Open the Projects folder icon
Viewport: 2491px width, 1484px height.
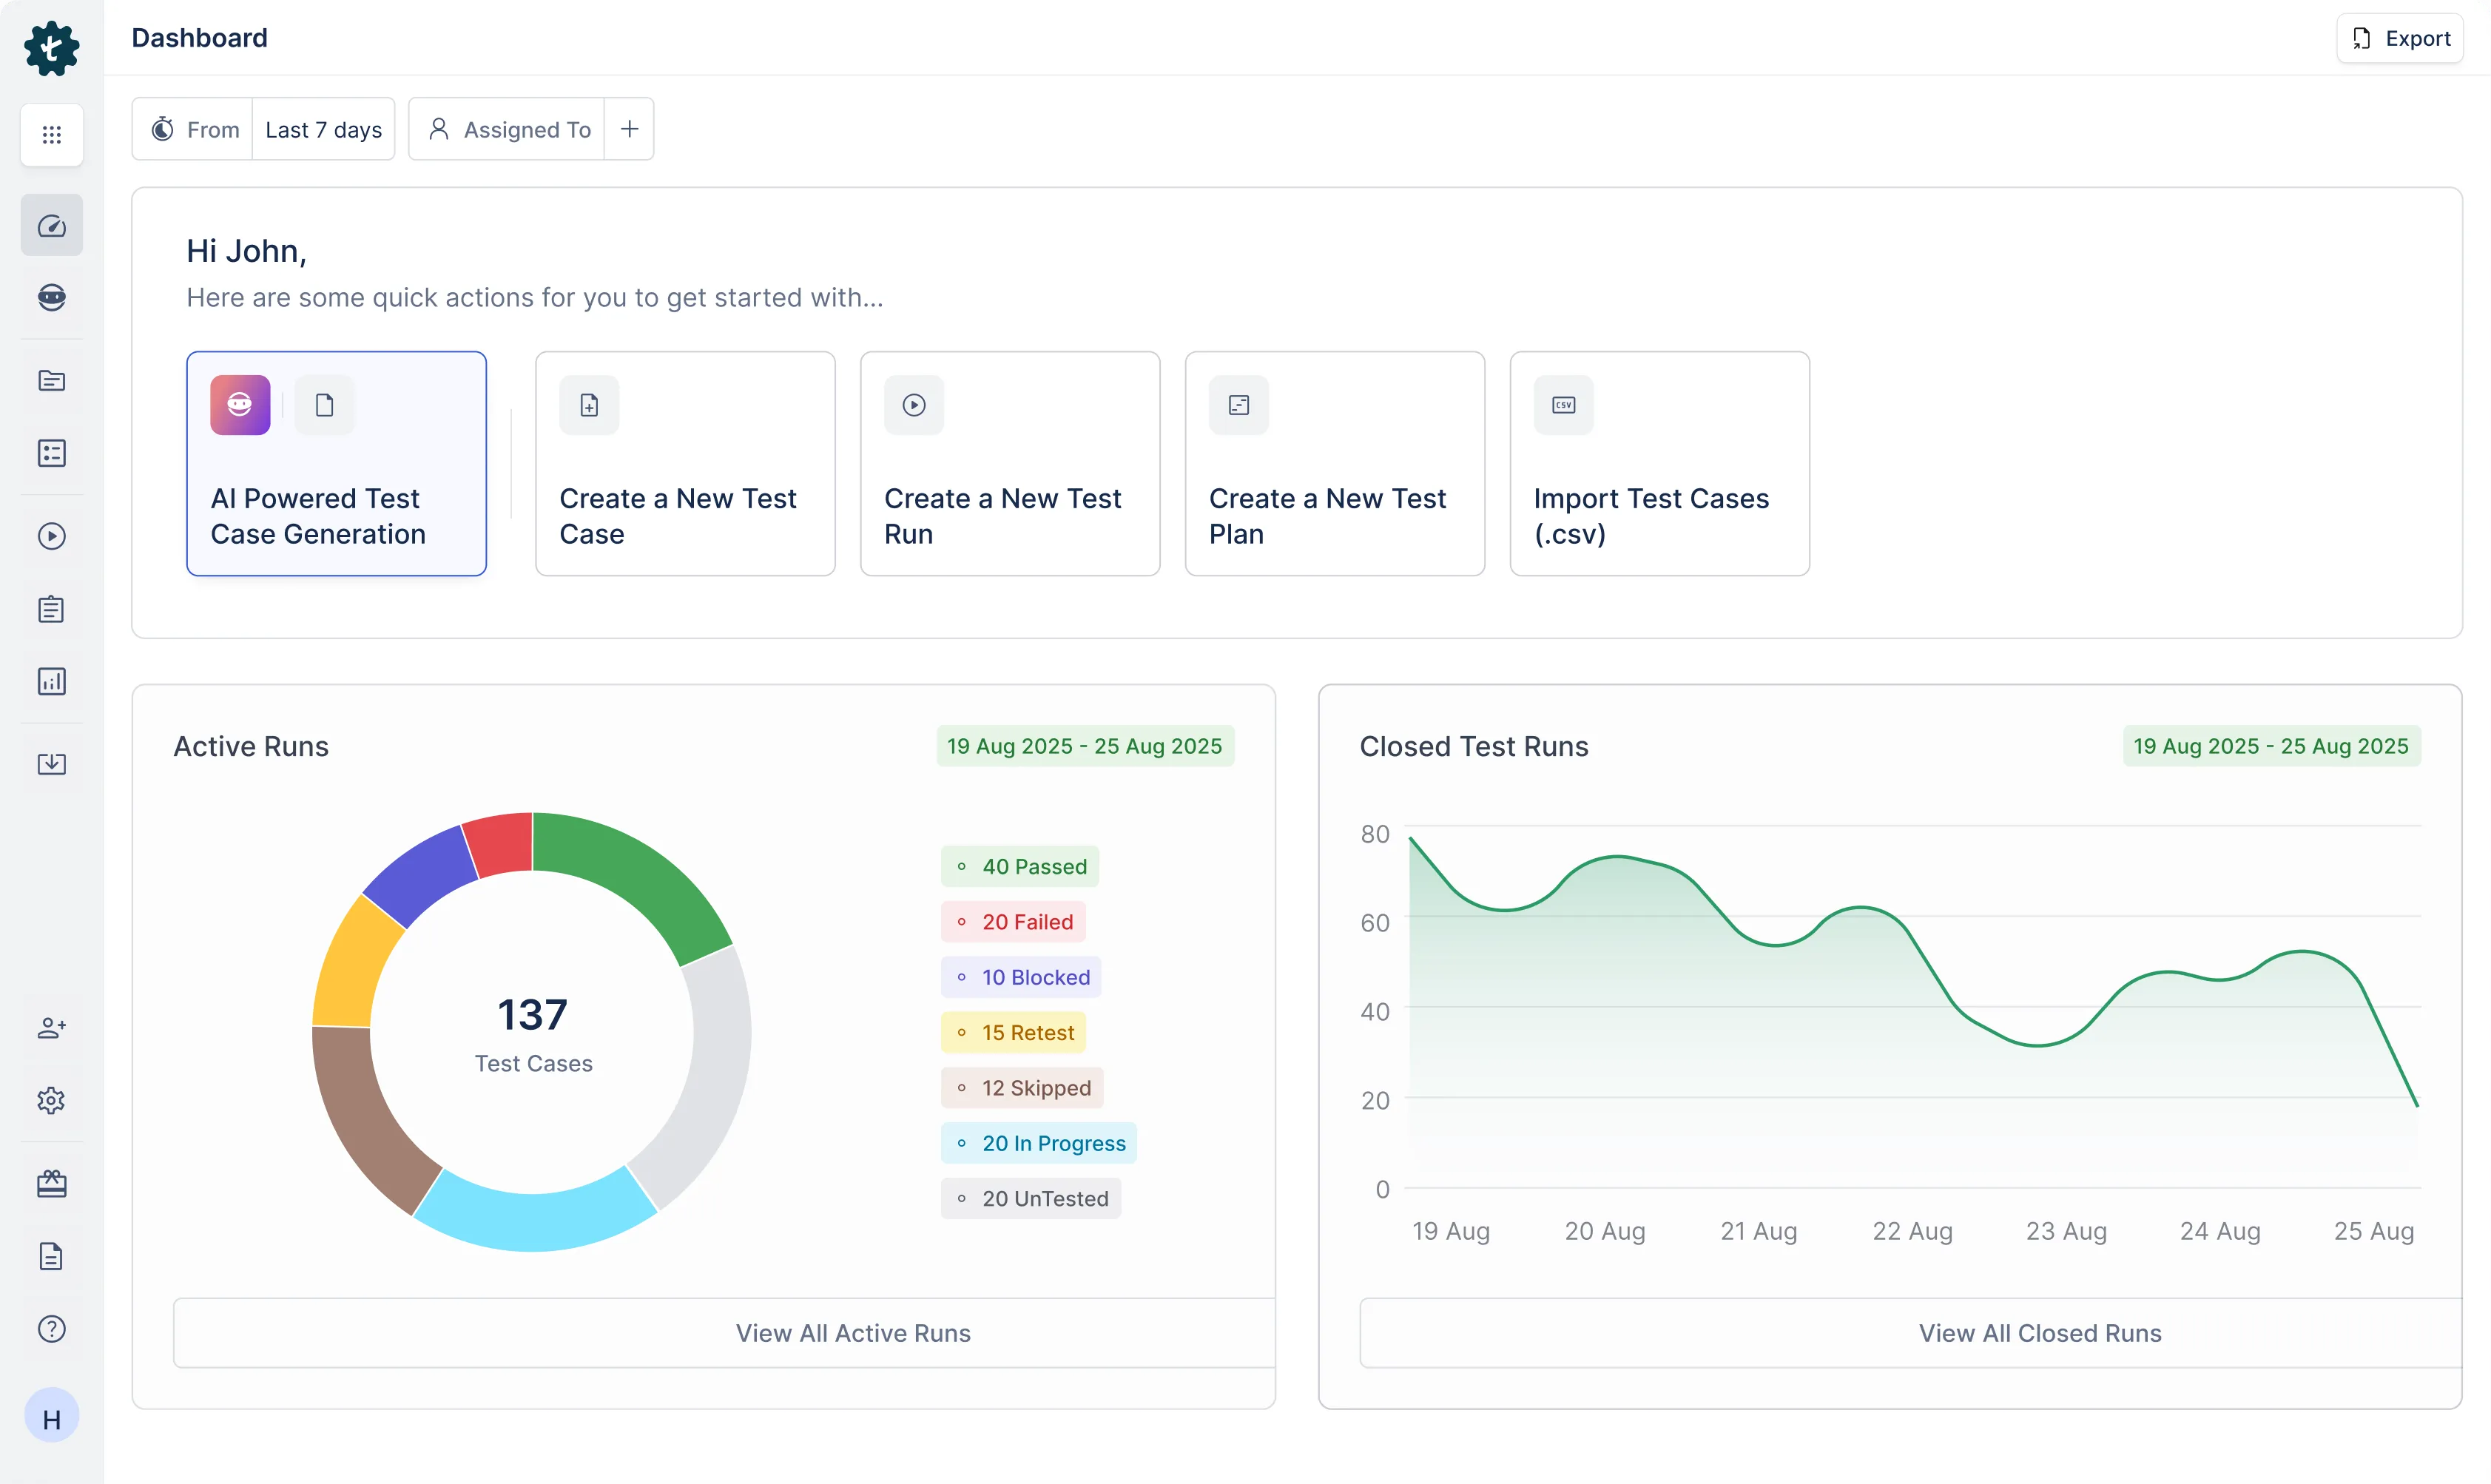pyautogui.click(x=51, y=380)
